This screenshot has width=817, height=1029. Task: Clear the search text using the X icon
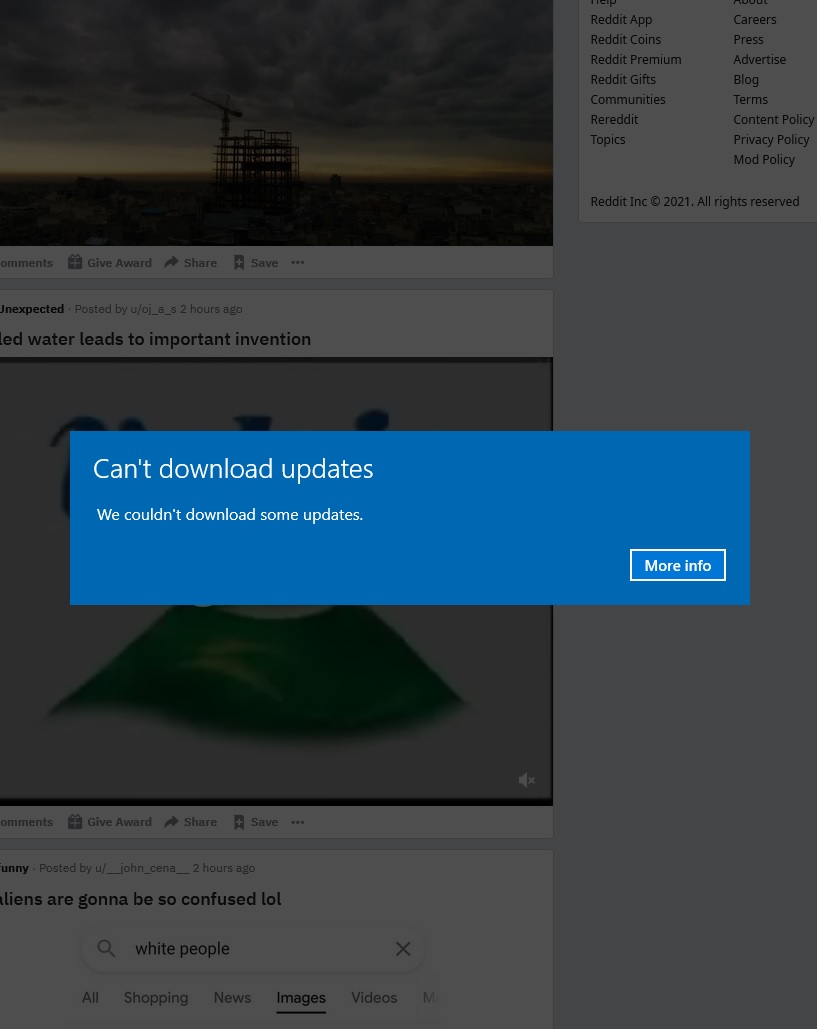[403, 948]
